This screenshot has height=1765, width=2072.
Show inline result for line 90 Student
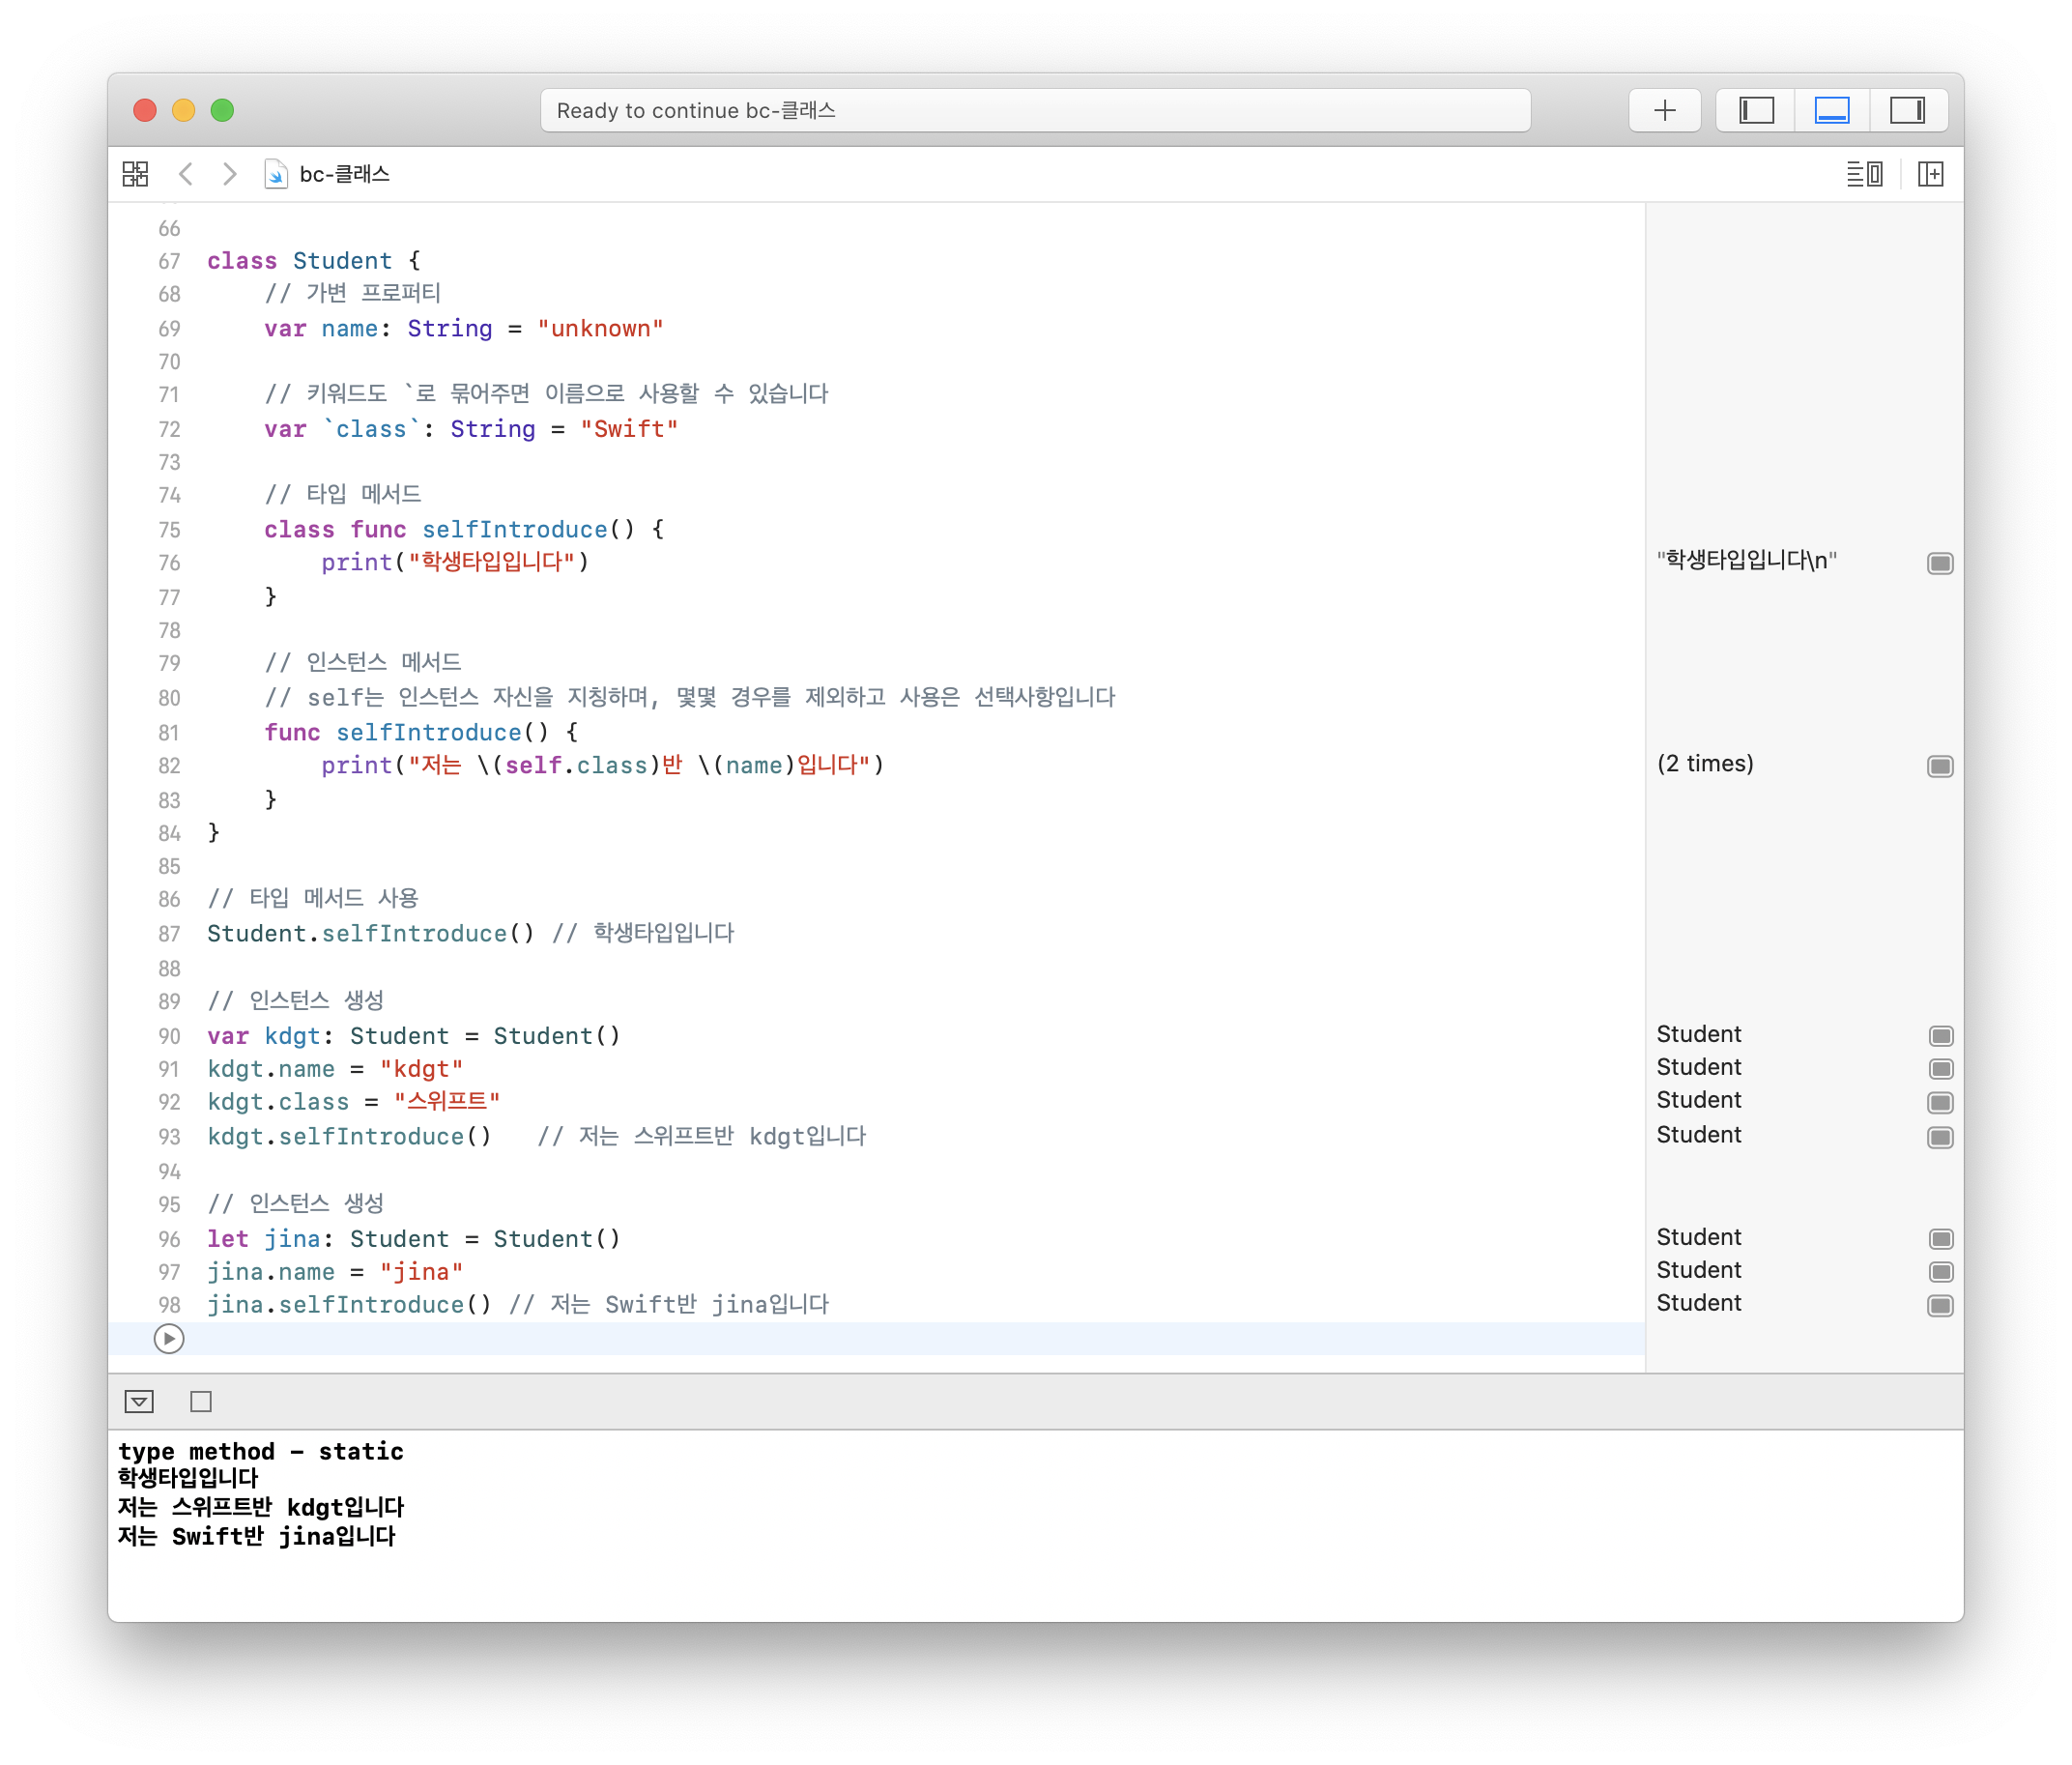point(1940,1036)
